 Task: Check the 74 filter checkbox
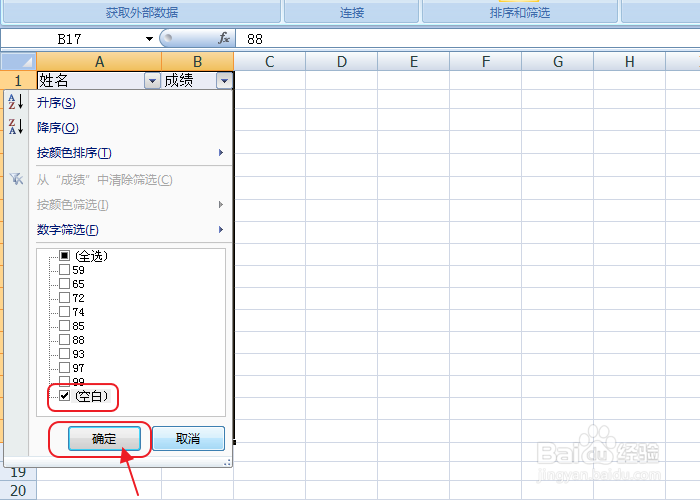click(x=64, y=312)
